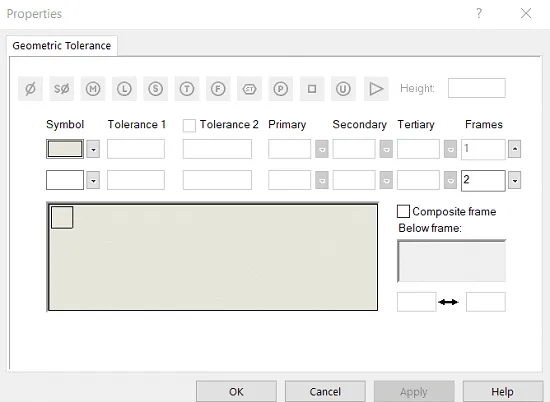The width and height of the screenshot is (550, 402).
Task: Pick the free state F symbol
Action: coord(218,89)
